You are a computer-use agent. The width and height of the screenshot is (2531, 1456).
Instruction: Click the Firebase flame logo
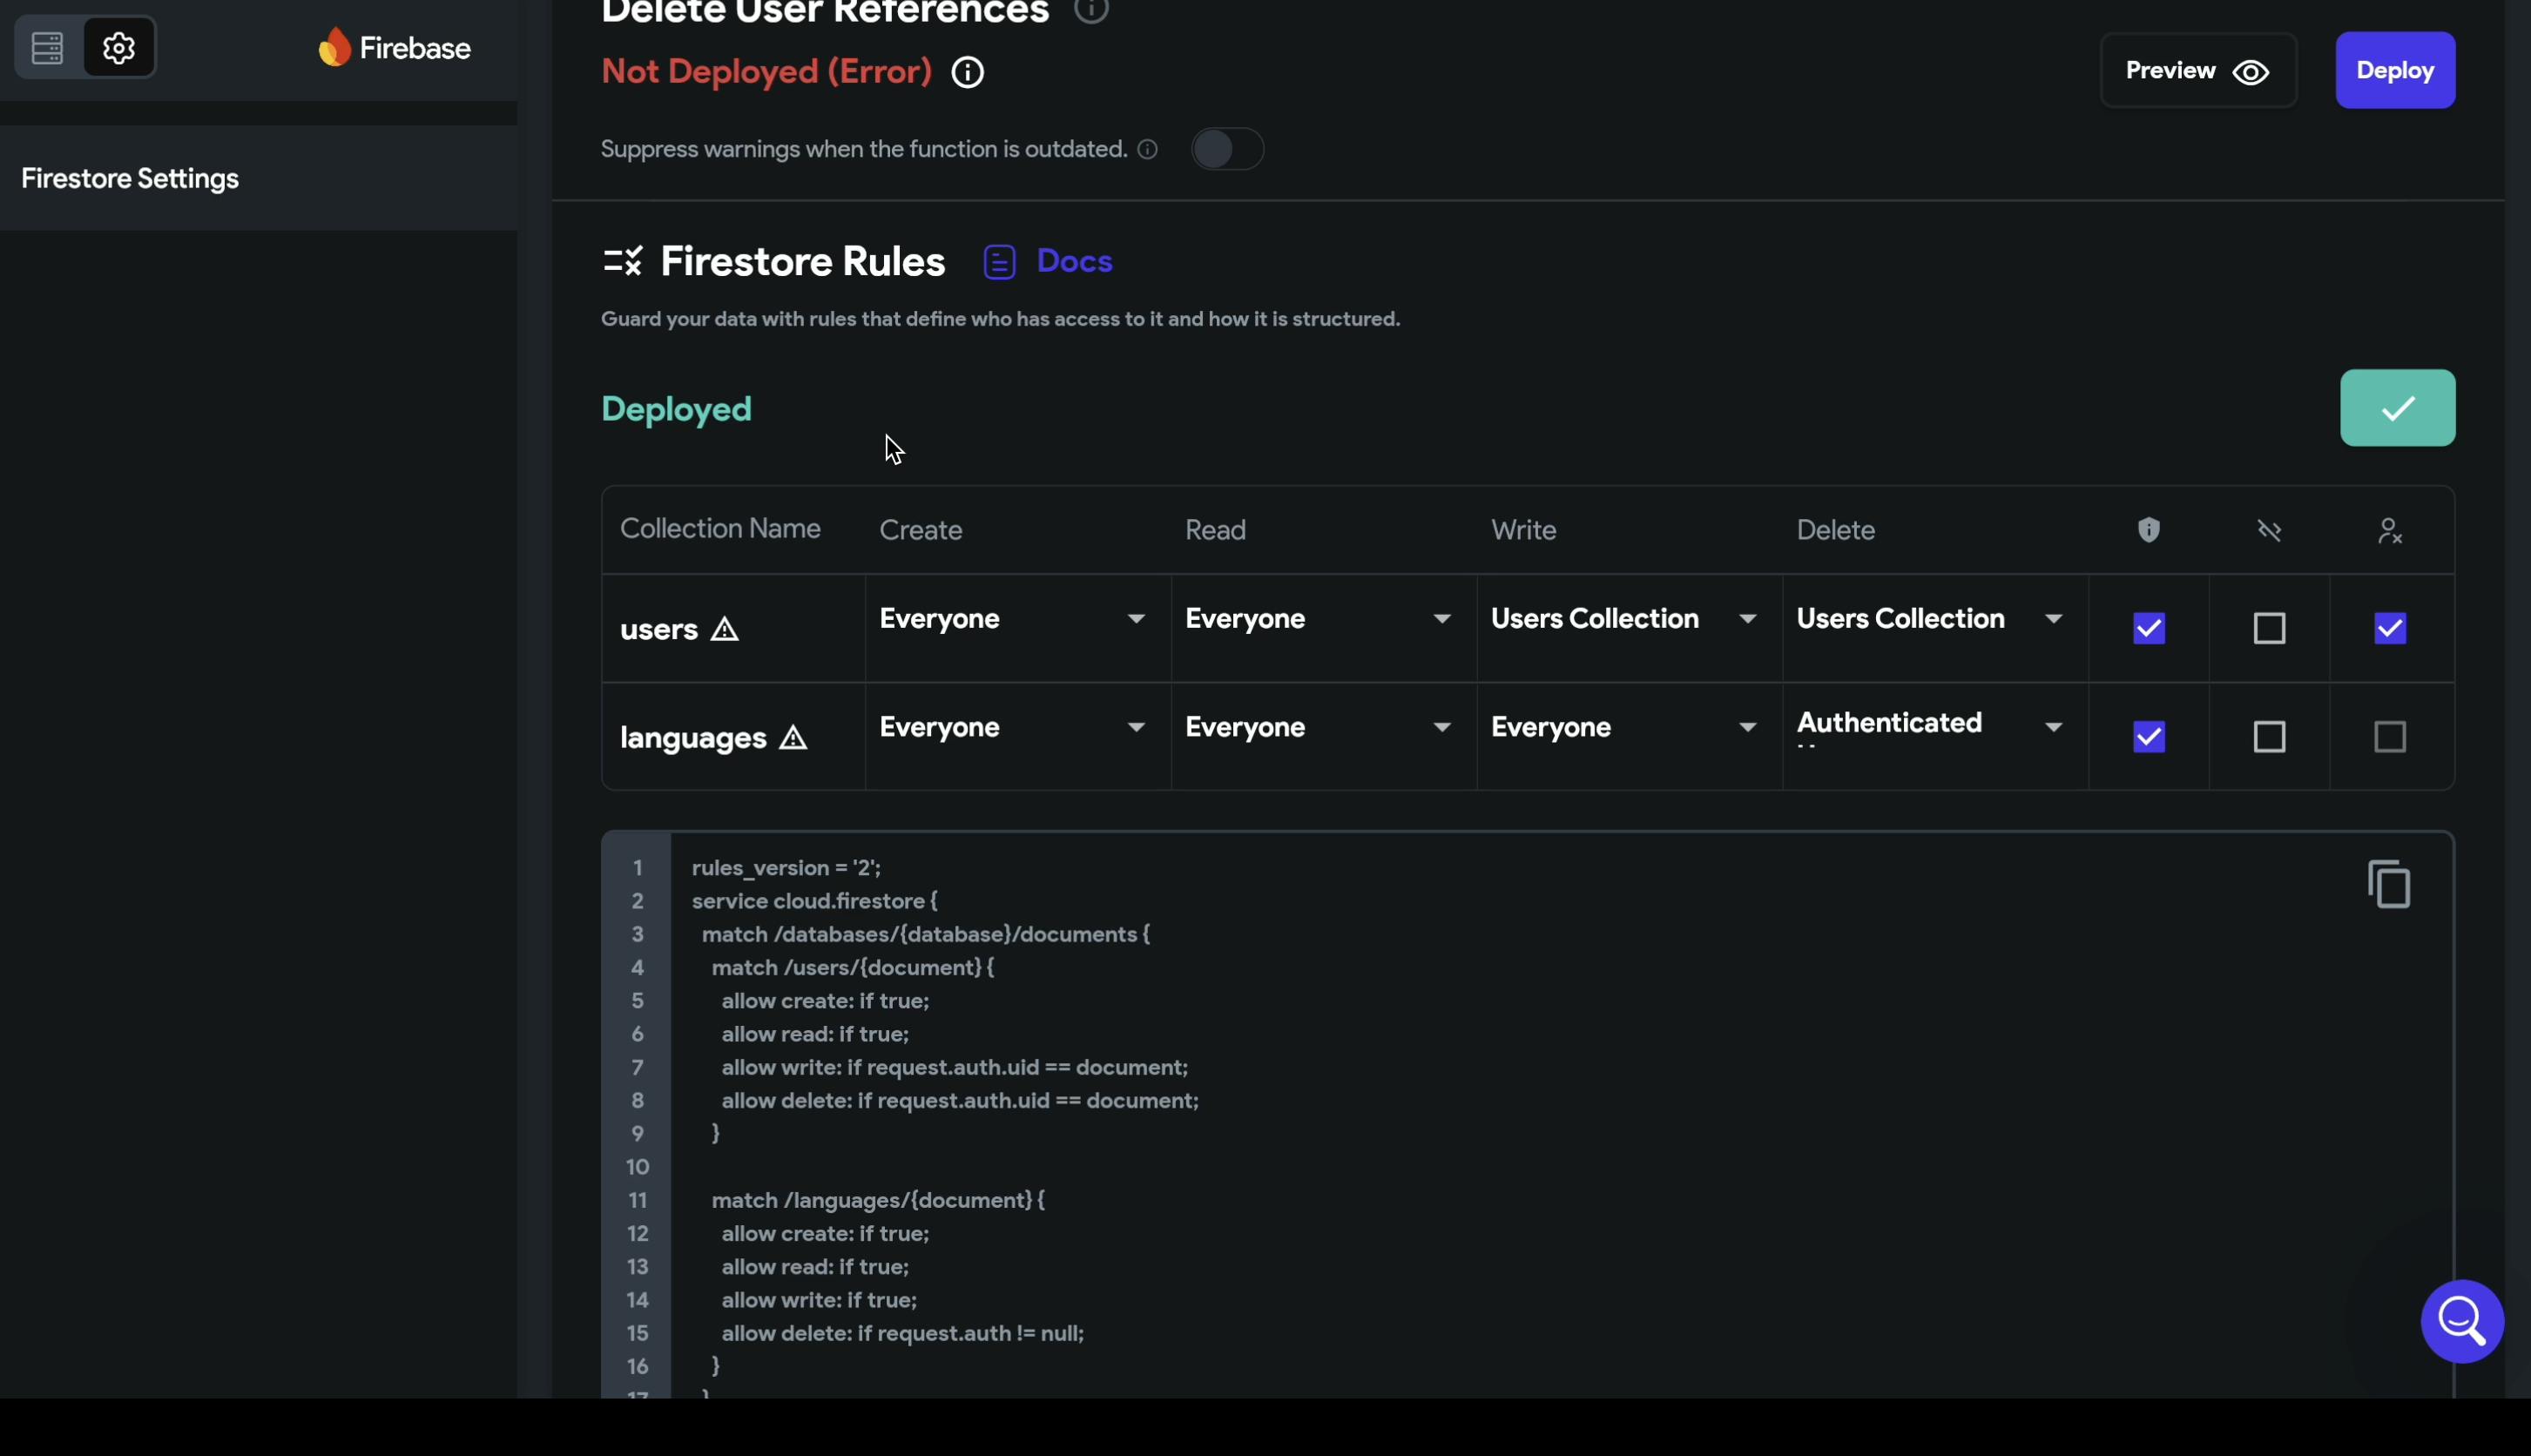[x=335, y=47]
